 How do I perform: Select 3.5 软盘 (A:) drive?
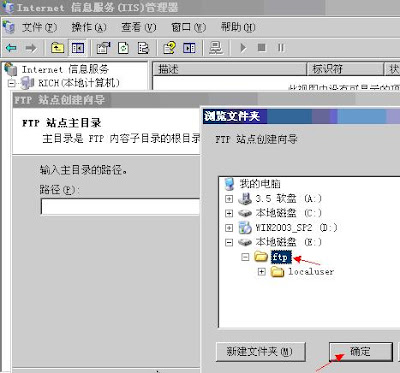[289, 199]
